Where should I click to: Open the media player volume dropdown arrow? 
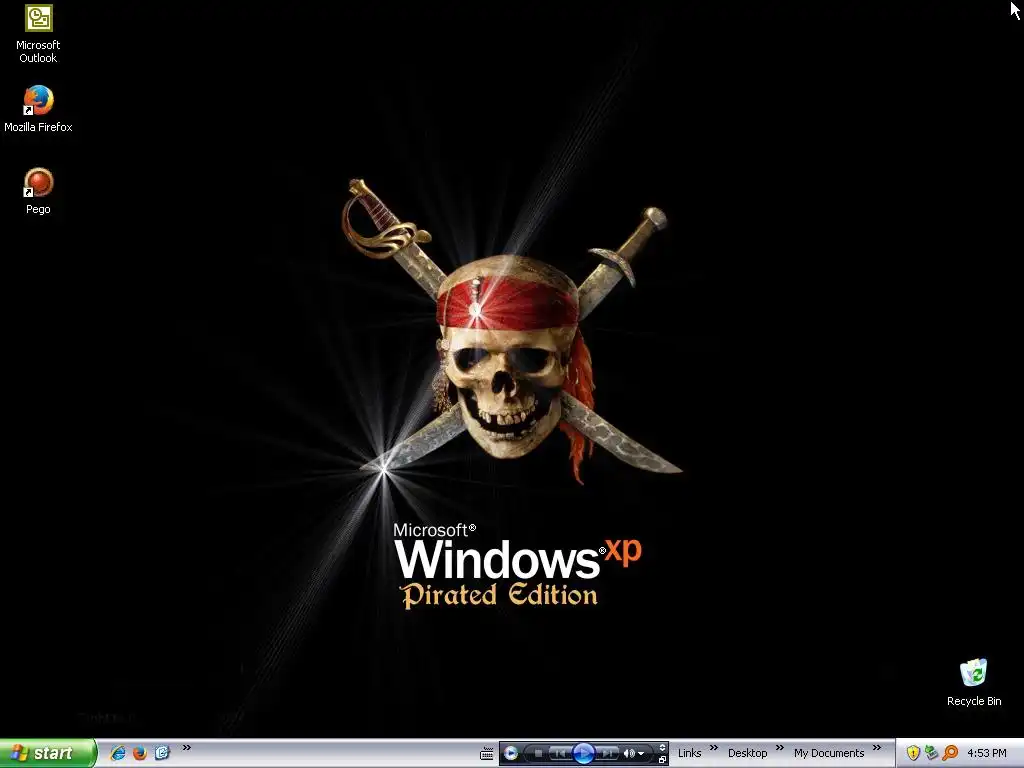coord(641,754)
